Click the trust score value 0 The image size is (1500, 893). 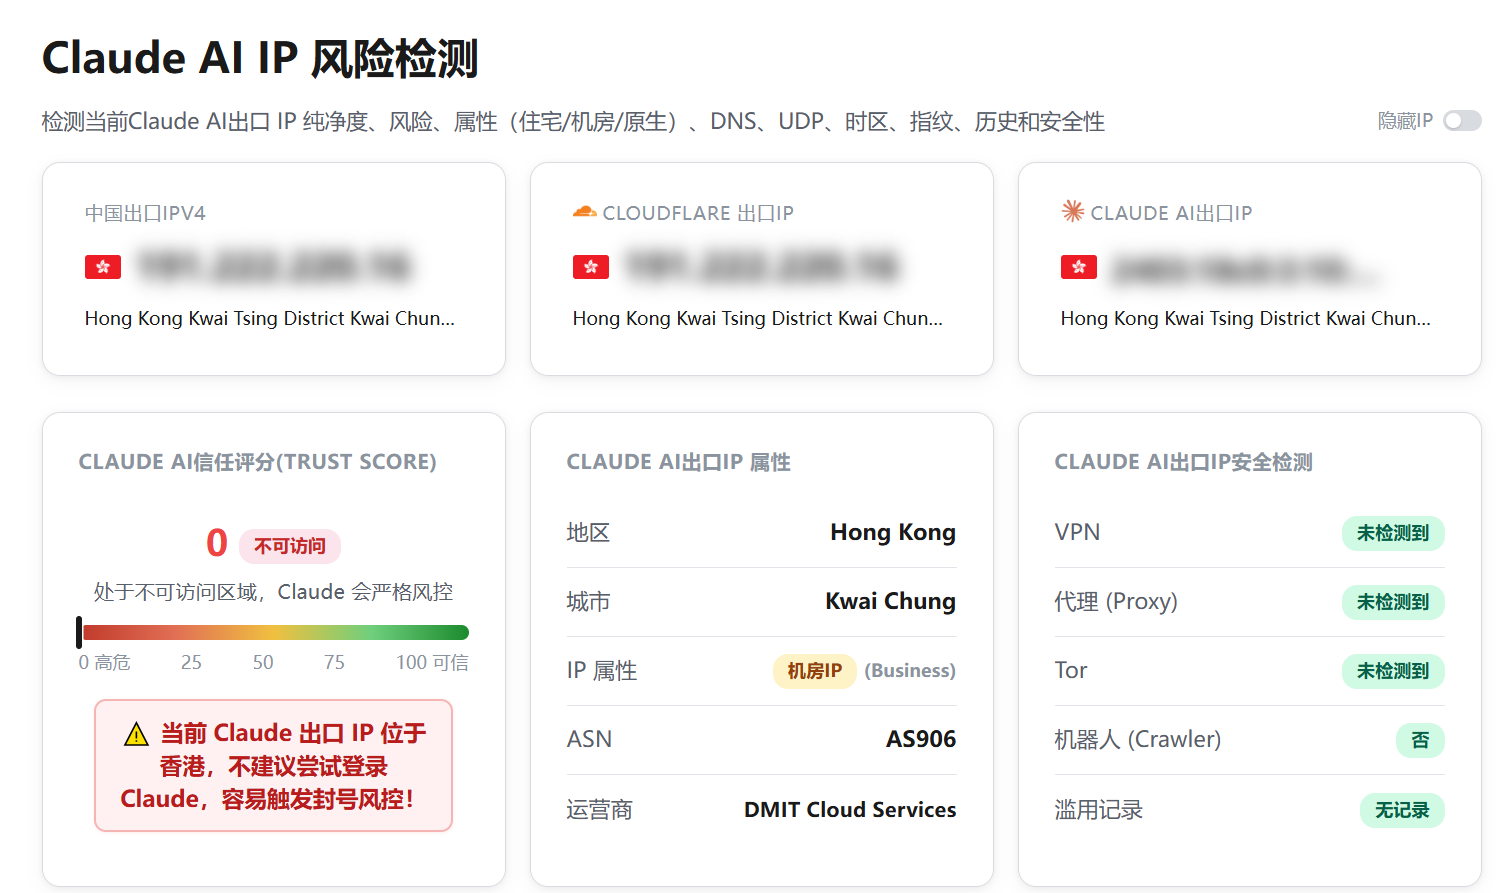tap(217, 543)
